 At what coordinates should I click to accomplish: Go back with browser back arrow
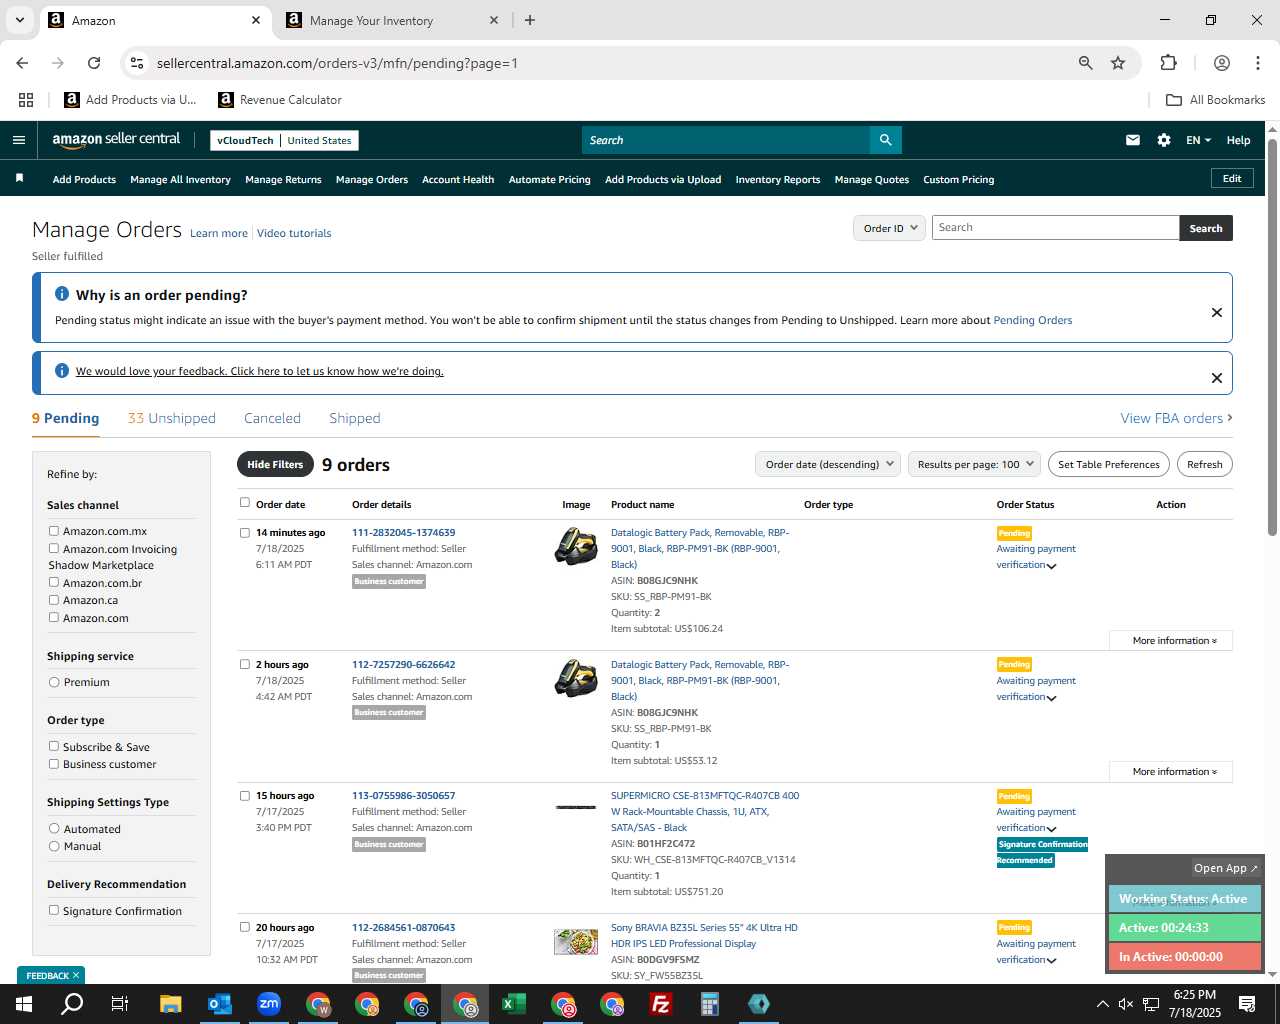click(x=22, y=63)
